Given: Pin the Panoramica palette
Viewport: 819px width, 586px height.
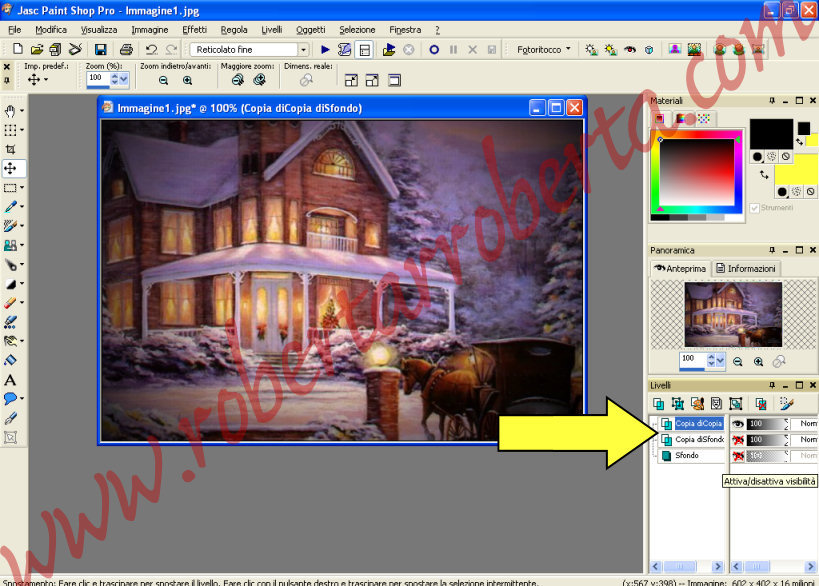Looking at the screenshot, I should [772, 250].
